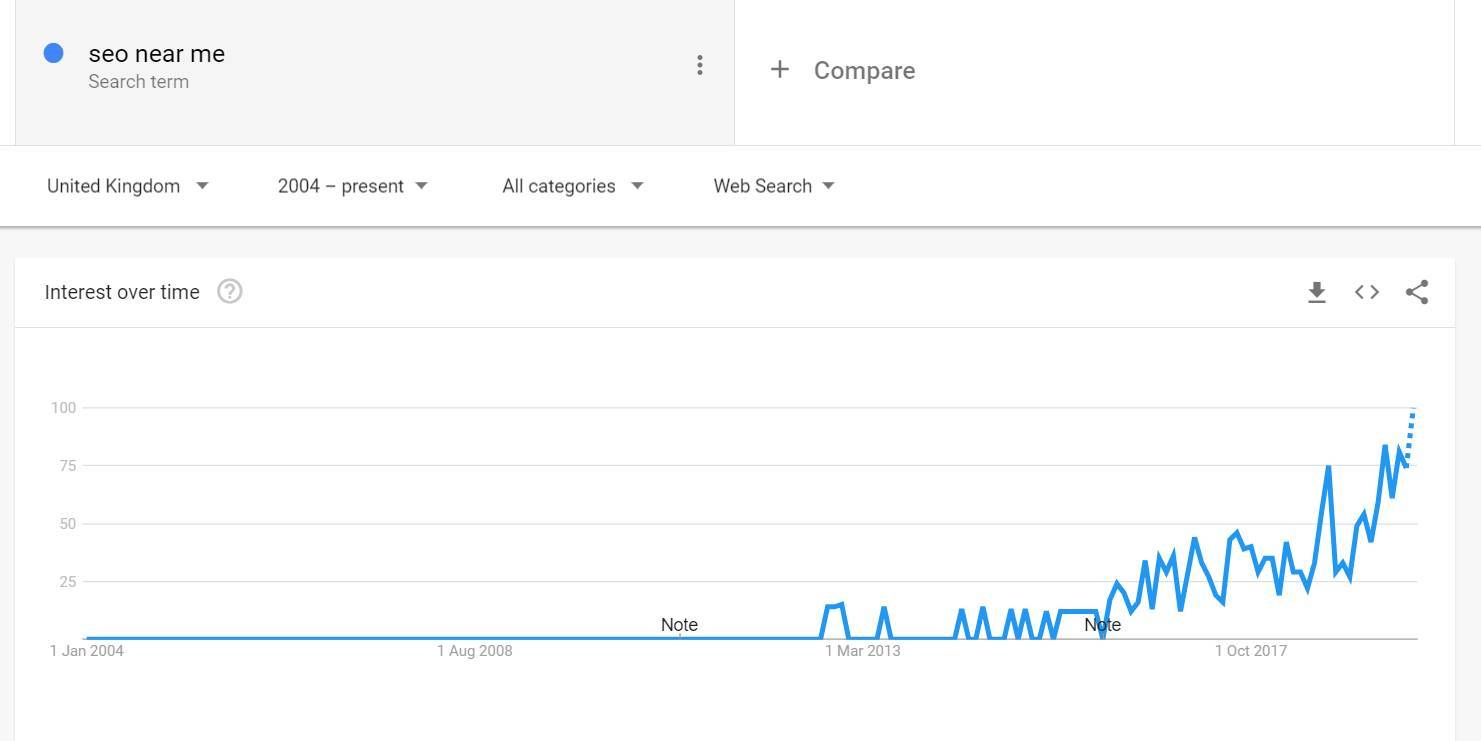Download interest over time data as CSV

coord(1317,292)
